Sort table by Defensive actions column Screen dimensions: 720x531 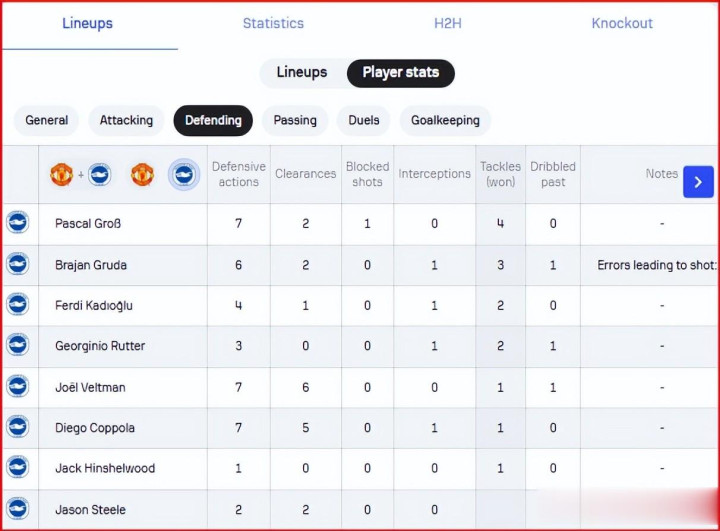click(238, 174)
